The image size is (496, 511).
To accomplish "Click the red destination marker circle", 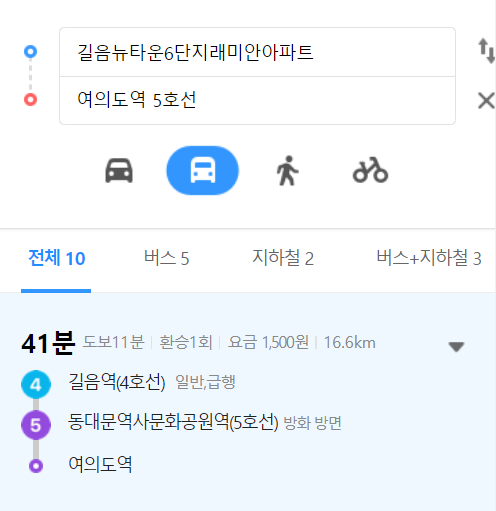I will click(x=30, y=100).
